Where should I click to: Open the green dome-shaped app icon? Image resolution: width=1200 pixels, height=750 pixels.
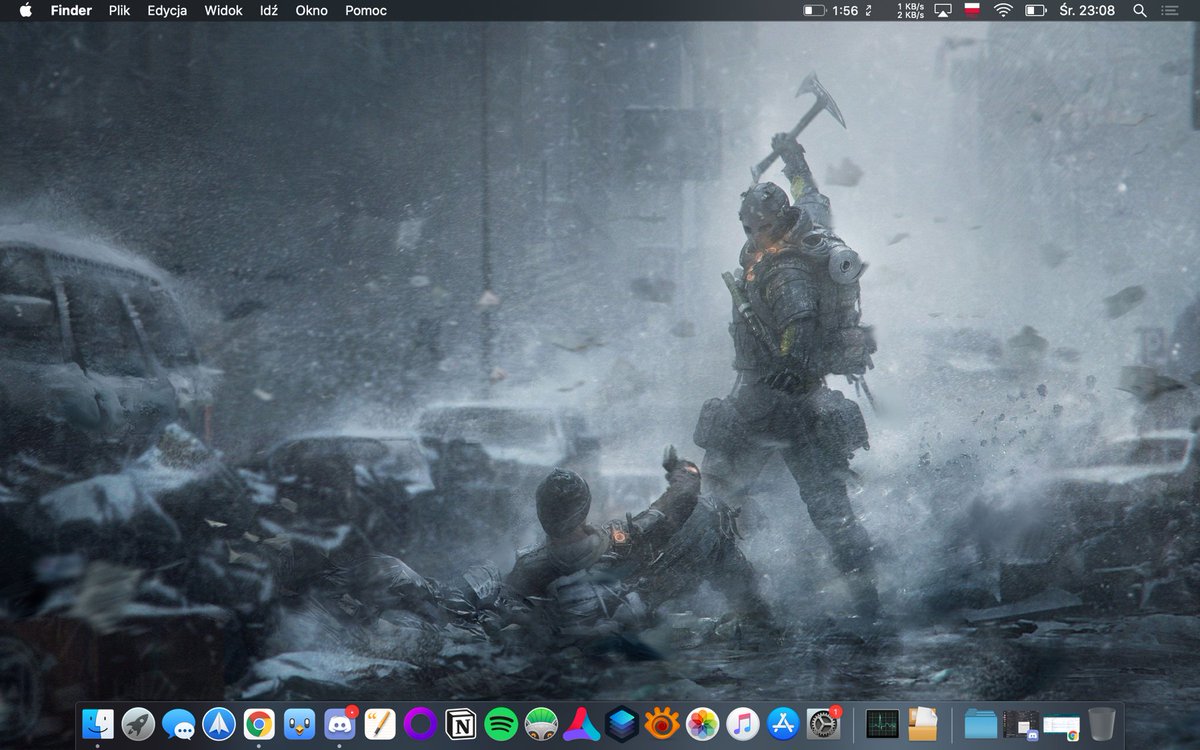541,723
